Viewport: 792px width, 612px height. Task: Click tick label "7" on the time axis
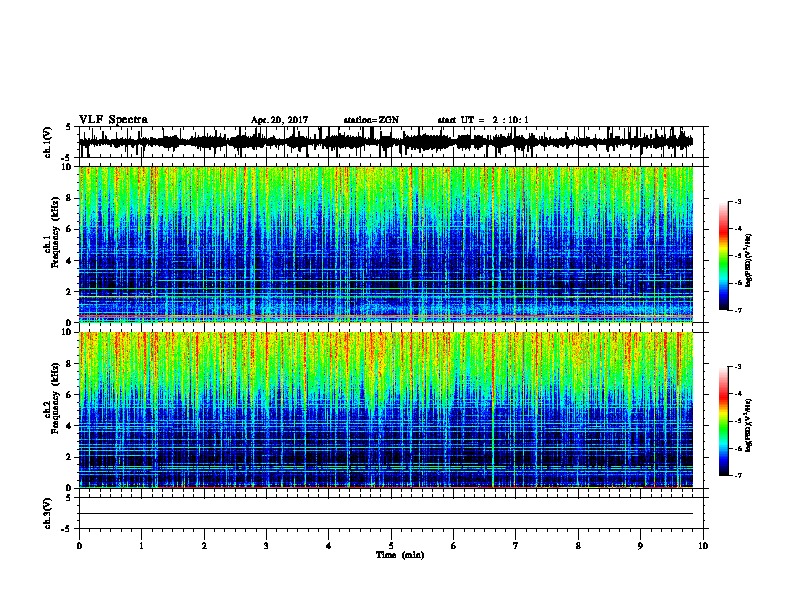pyautogui.click(x=516, y=546)
